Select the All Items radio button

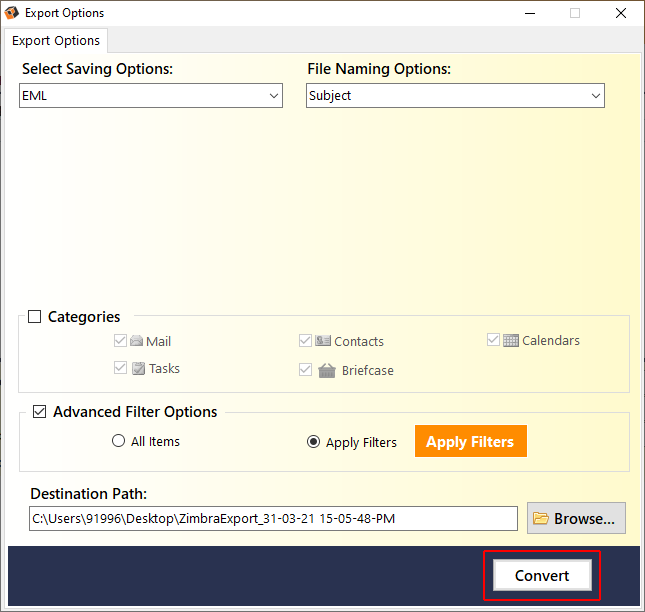click(118, 441)
